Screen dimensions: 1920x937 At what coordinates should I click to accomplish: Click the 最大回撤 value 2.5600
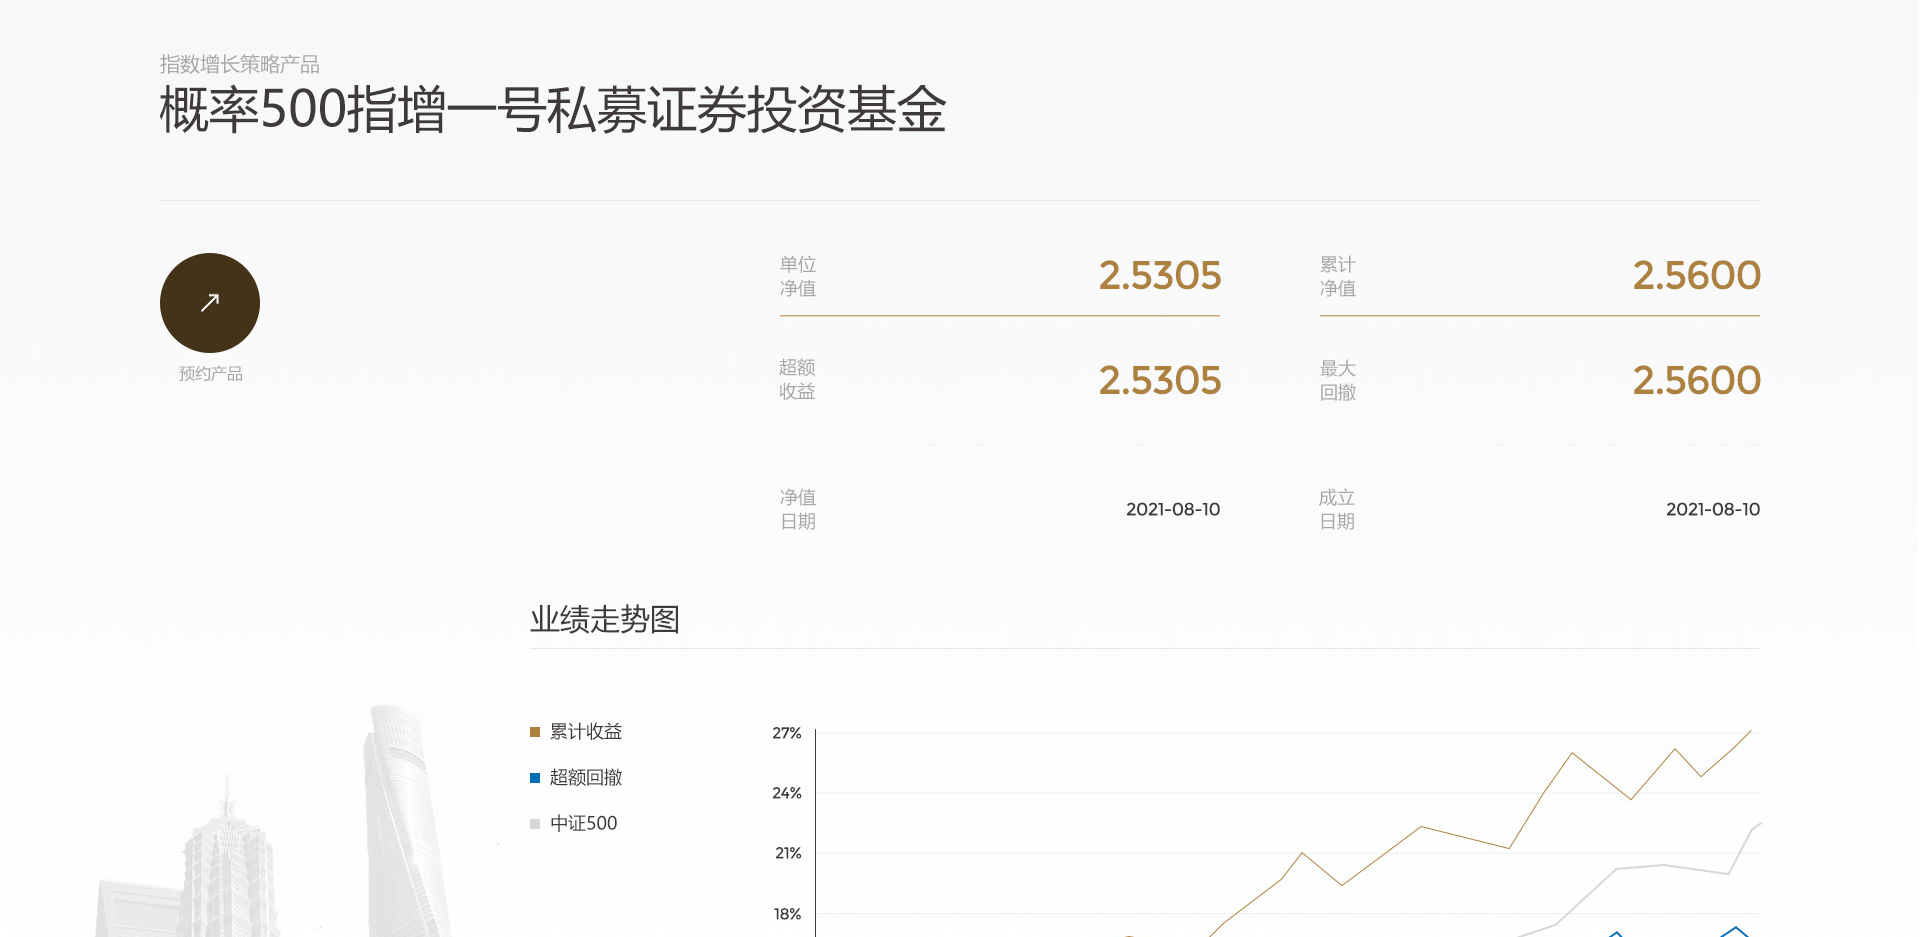pos(1697,381)
